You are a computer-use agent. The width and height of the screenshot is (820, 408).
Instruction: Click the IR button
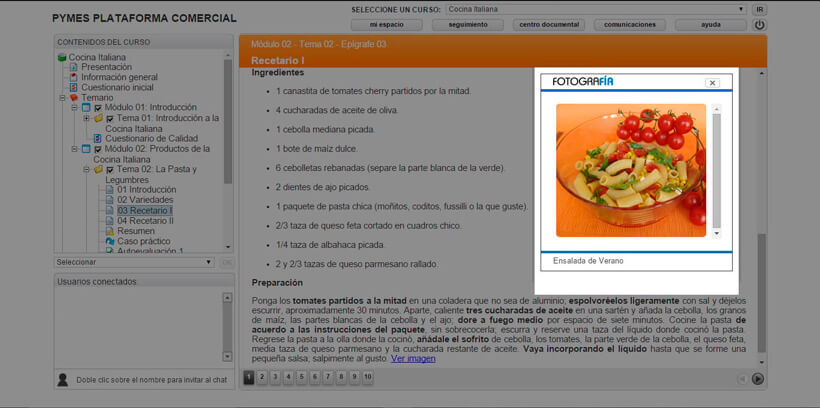click(x=759, y=9)
